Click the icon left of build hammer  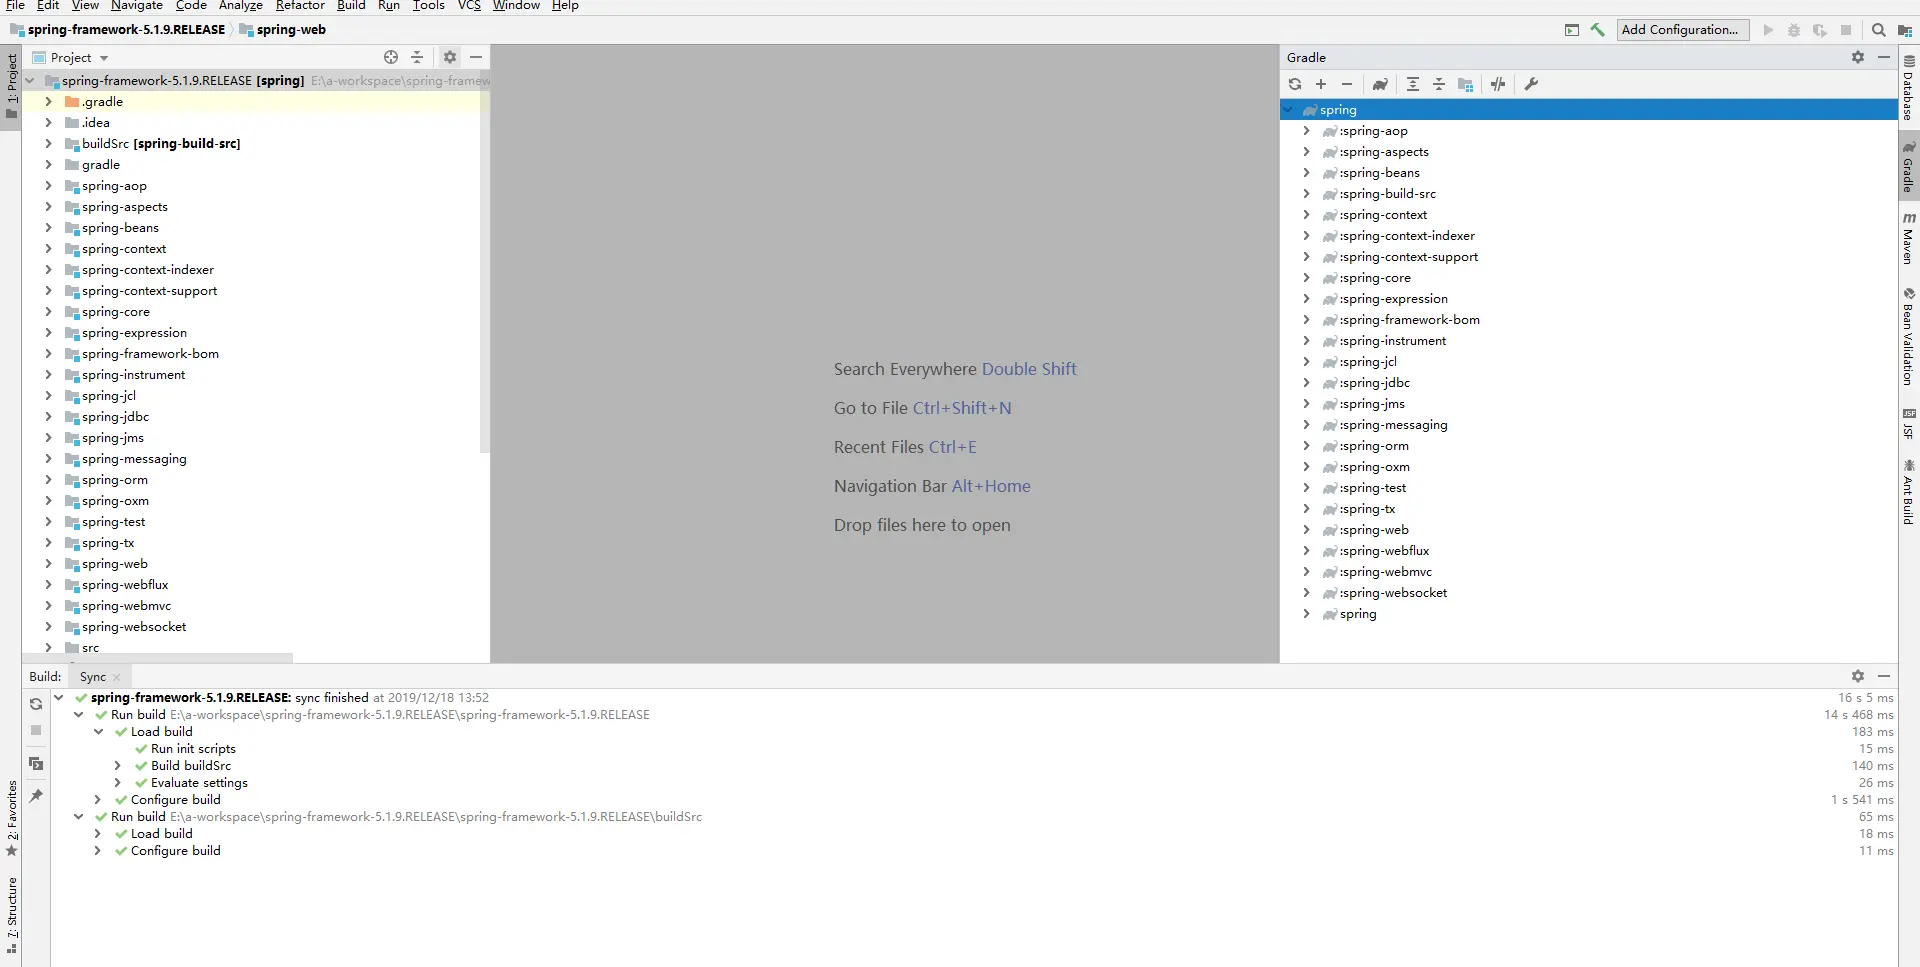[x=1572, y=30]
